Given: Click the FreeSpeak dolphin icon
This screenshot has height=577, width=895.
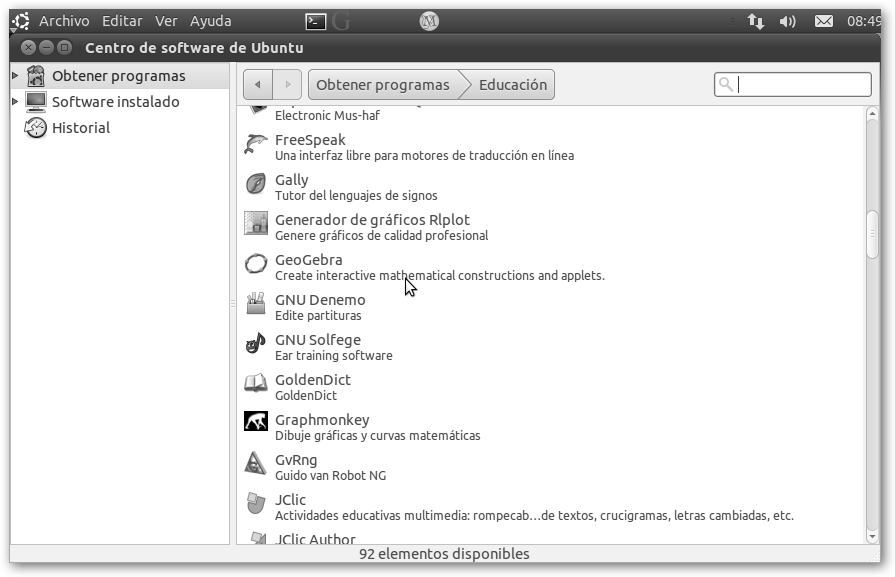Looking at the screenshot, I should tap(256, 144).
